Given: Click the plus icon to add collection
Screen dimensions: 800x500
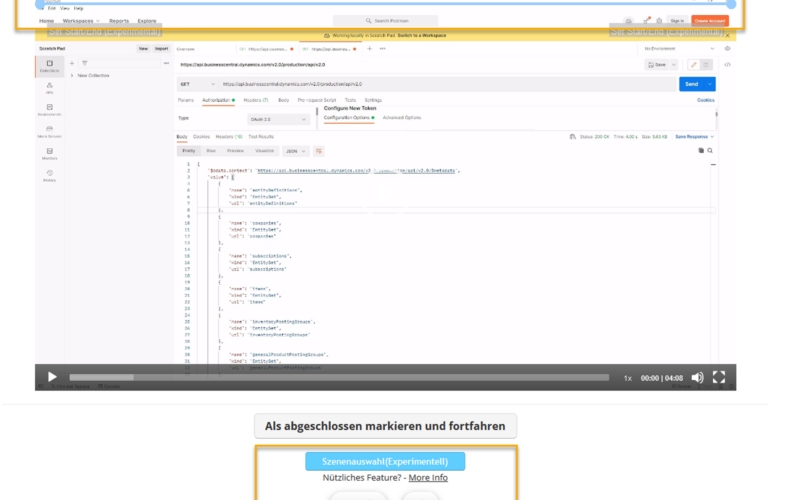Looking at the screenshot, I should 72,63.
